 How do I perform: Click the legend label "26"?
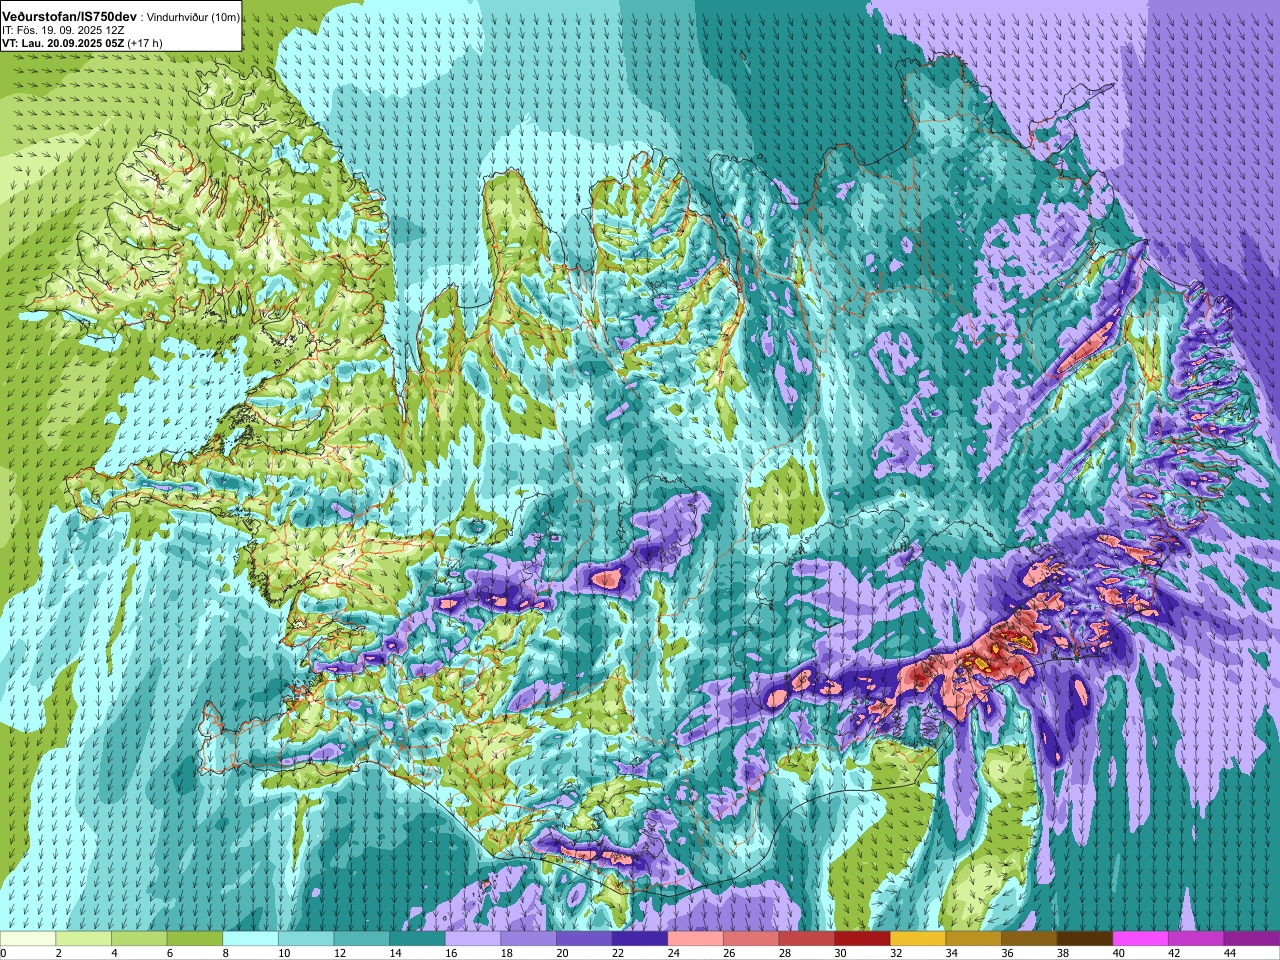(x=729, y=954)
